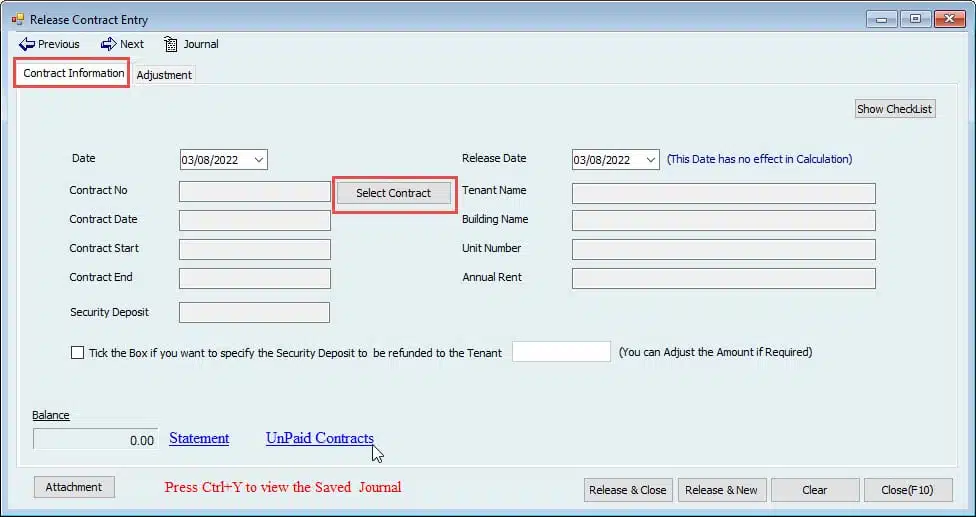Click the Security Deposit field

point(255,312)
